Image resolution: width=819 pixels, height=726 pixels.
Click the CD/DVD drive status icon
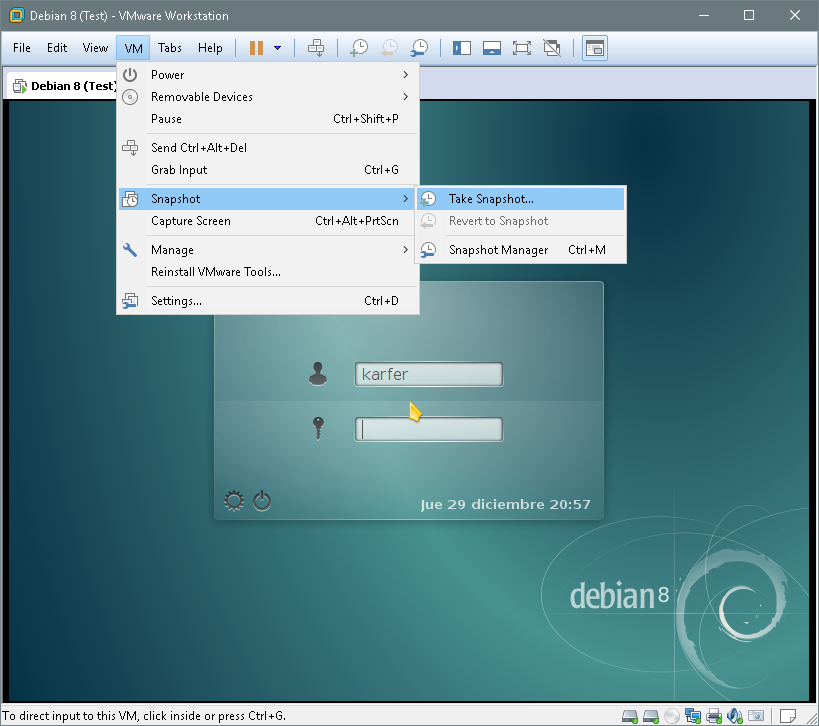pyautogui.click(x=672, y=716)
